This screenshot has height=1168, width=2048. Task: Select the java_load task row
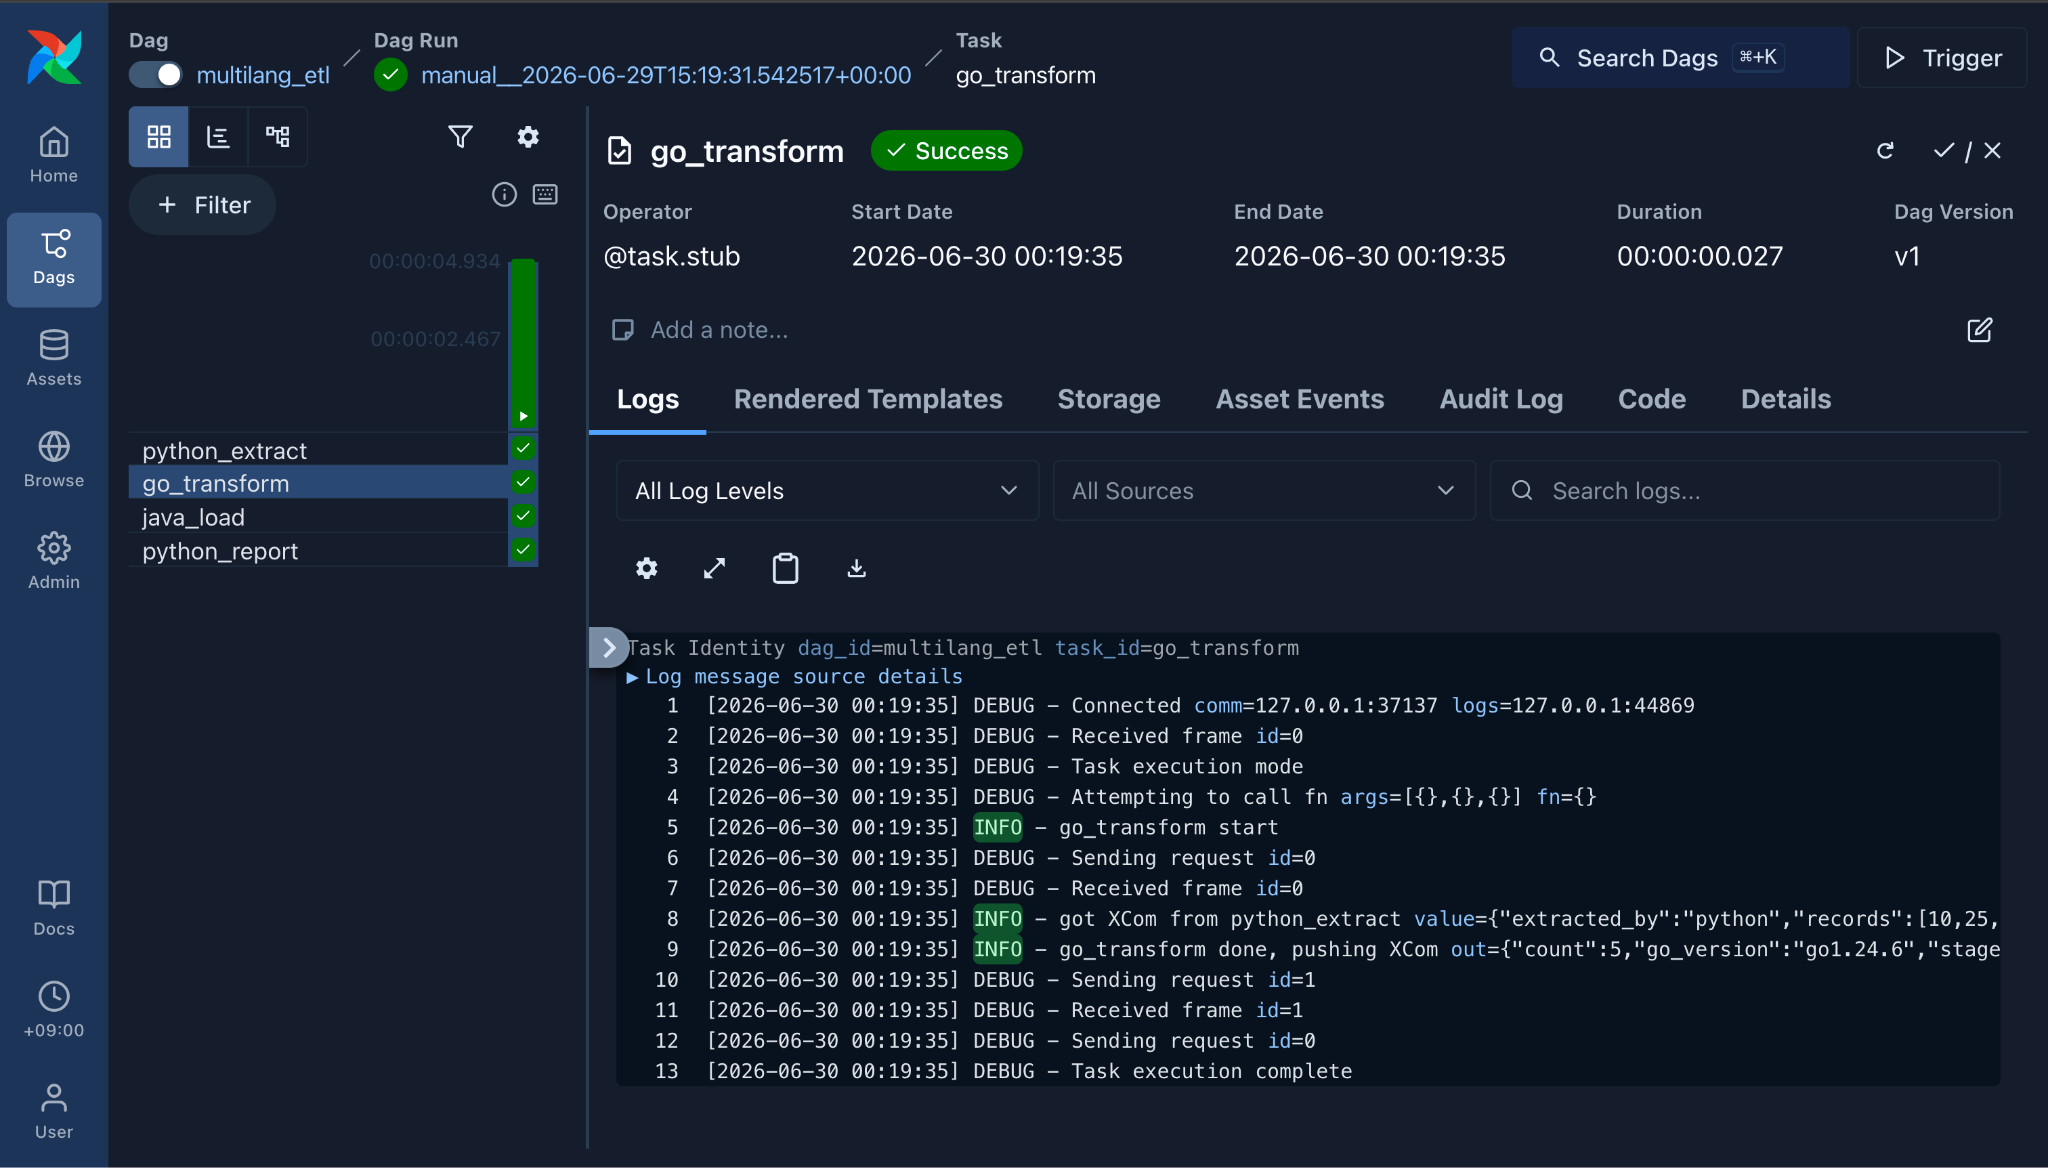319,517
